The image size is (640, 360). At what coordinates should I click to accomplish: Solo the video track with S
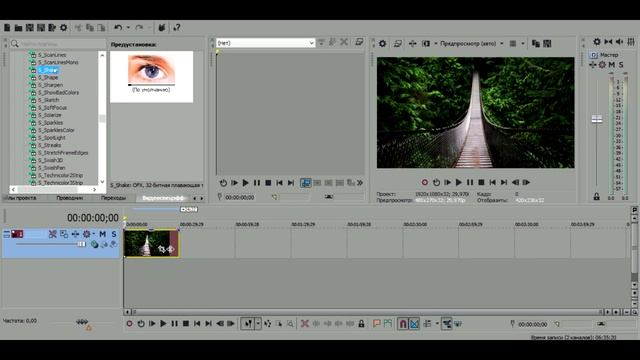(114, 234)
